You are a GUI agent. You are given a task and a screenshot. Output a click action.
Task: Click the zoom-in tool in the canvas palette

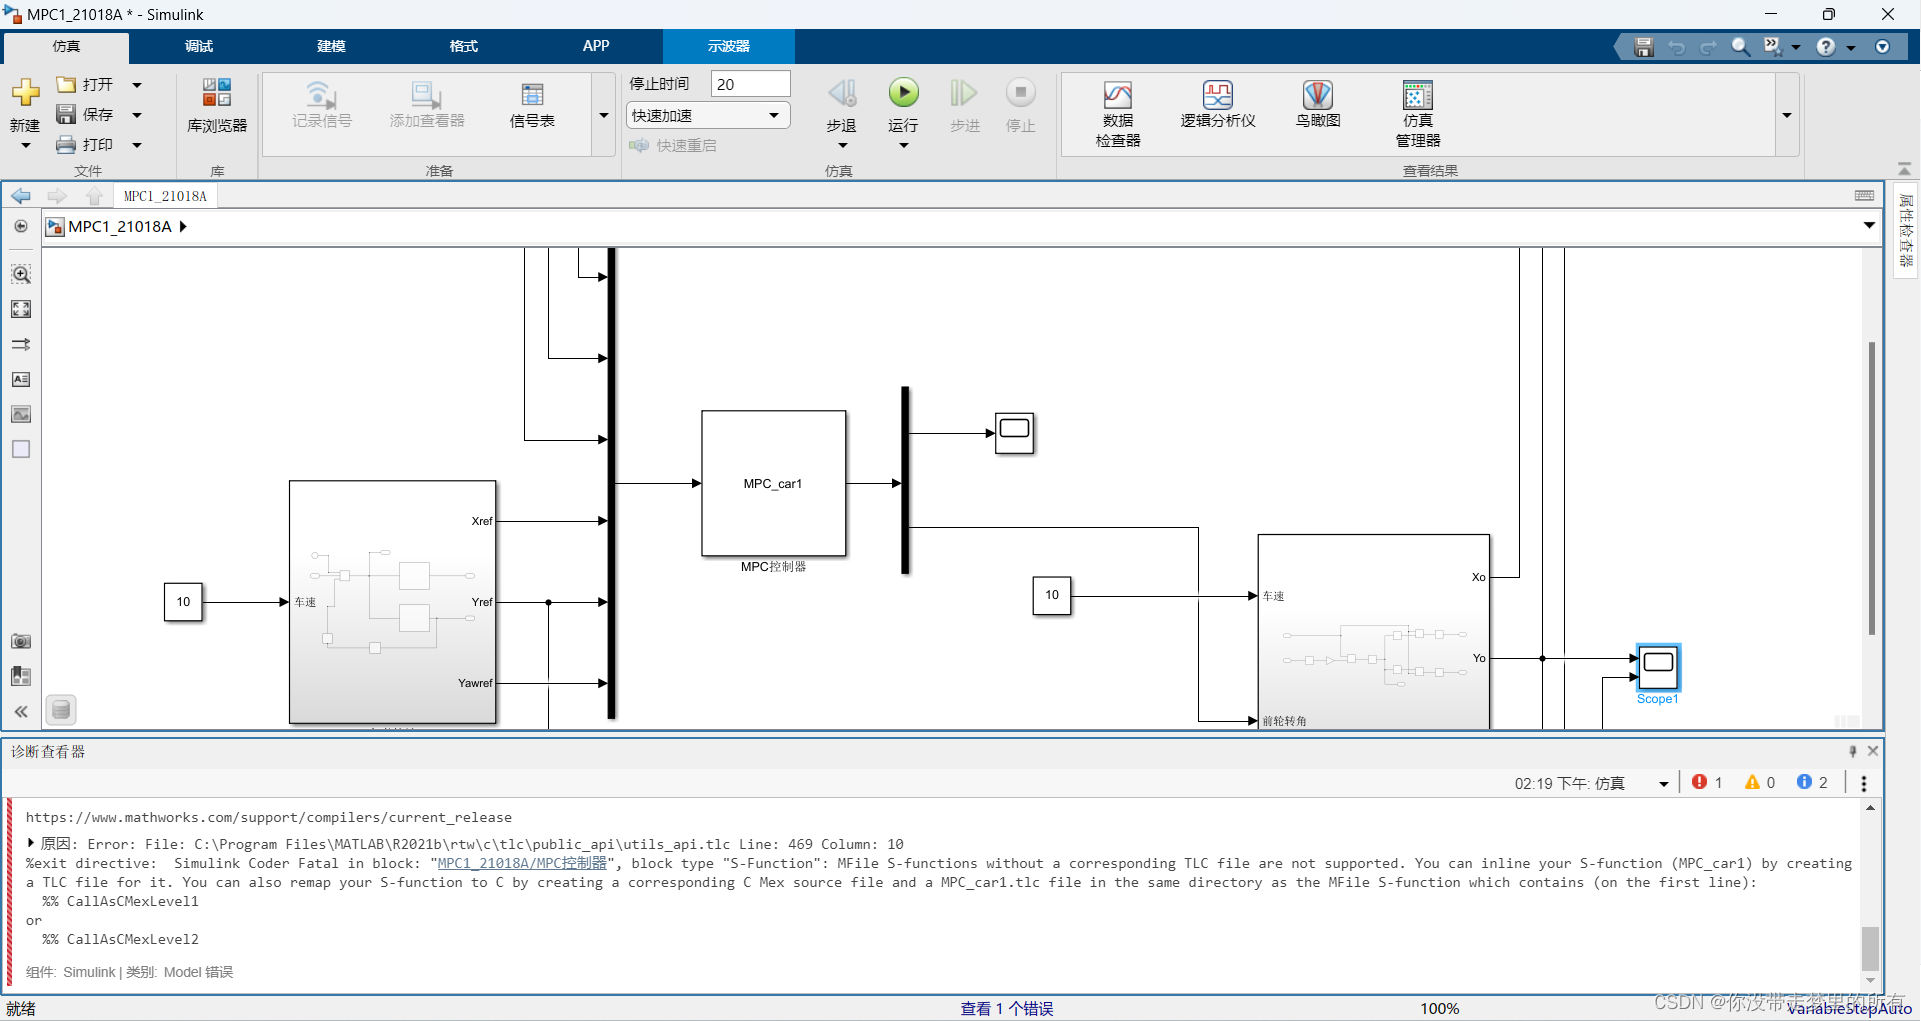pos(21,274)
